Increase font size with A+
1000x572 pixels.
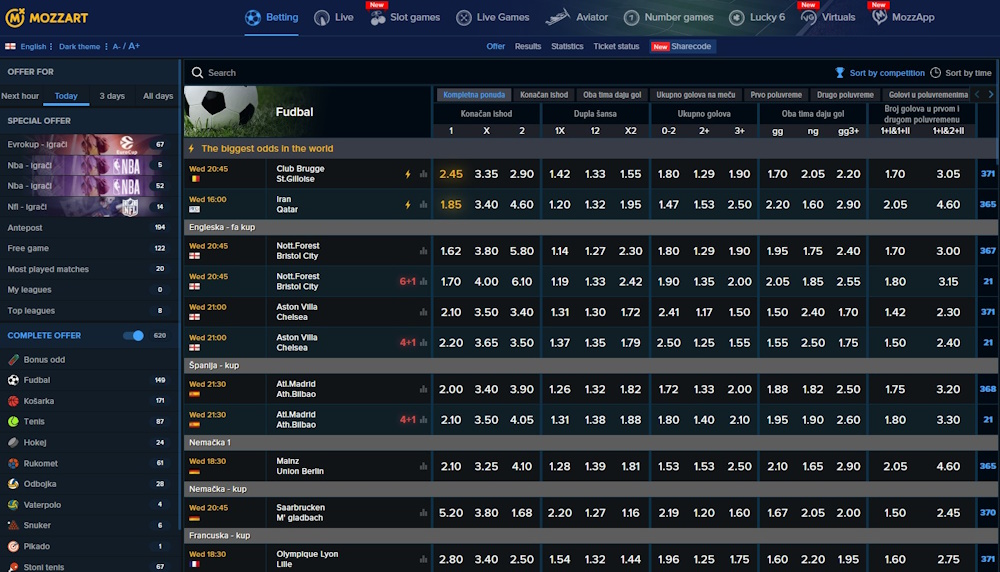pyautogui.click(x=134, y=46)
